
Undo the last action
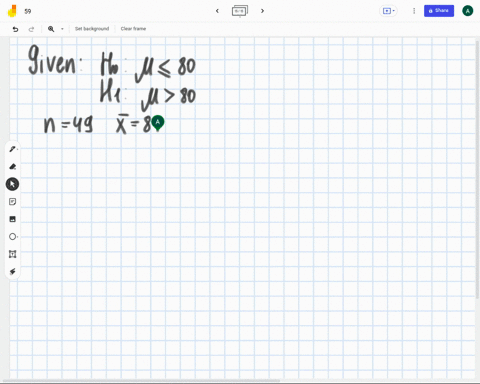15,29
